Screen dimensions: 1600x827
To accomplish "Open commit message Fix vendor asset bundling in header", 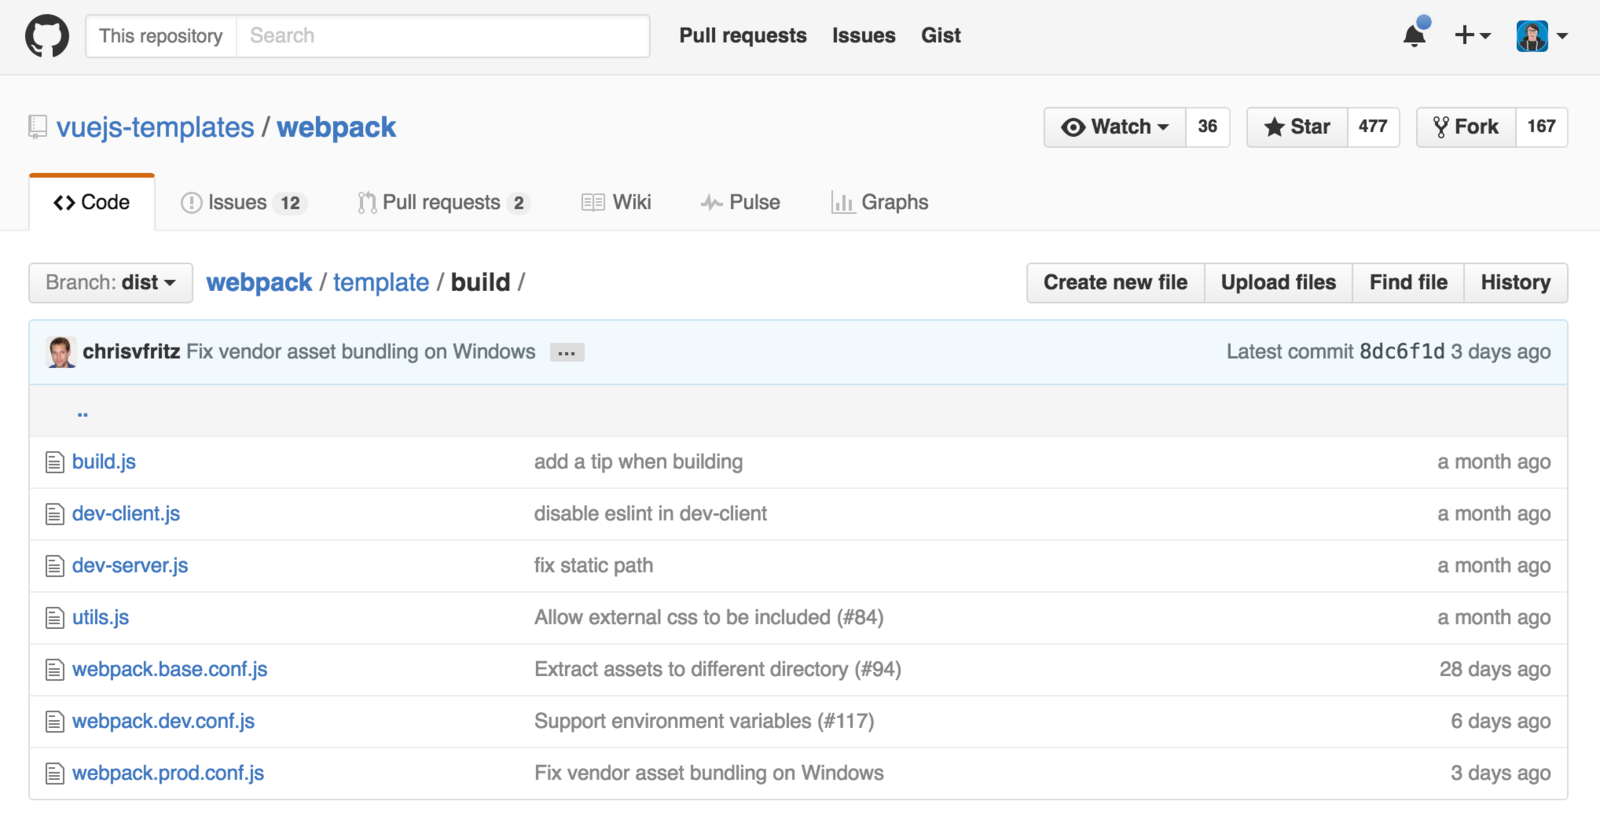I will 361,352.
